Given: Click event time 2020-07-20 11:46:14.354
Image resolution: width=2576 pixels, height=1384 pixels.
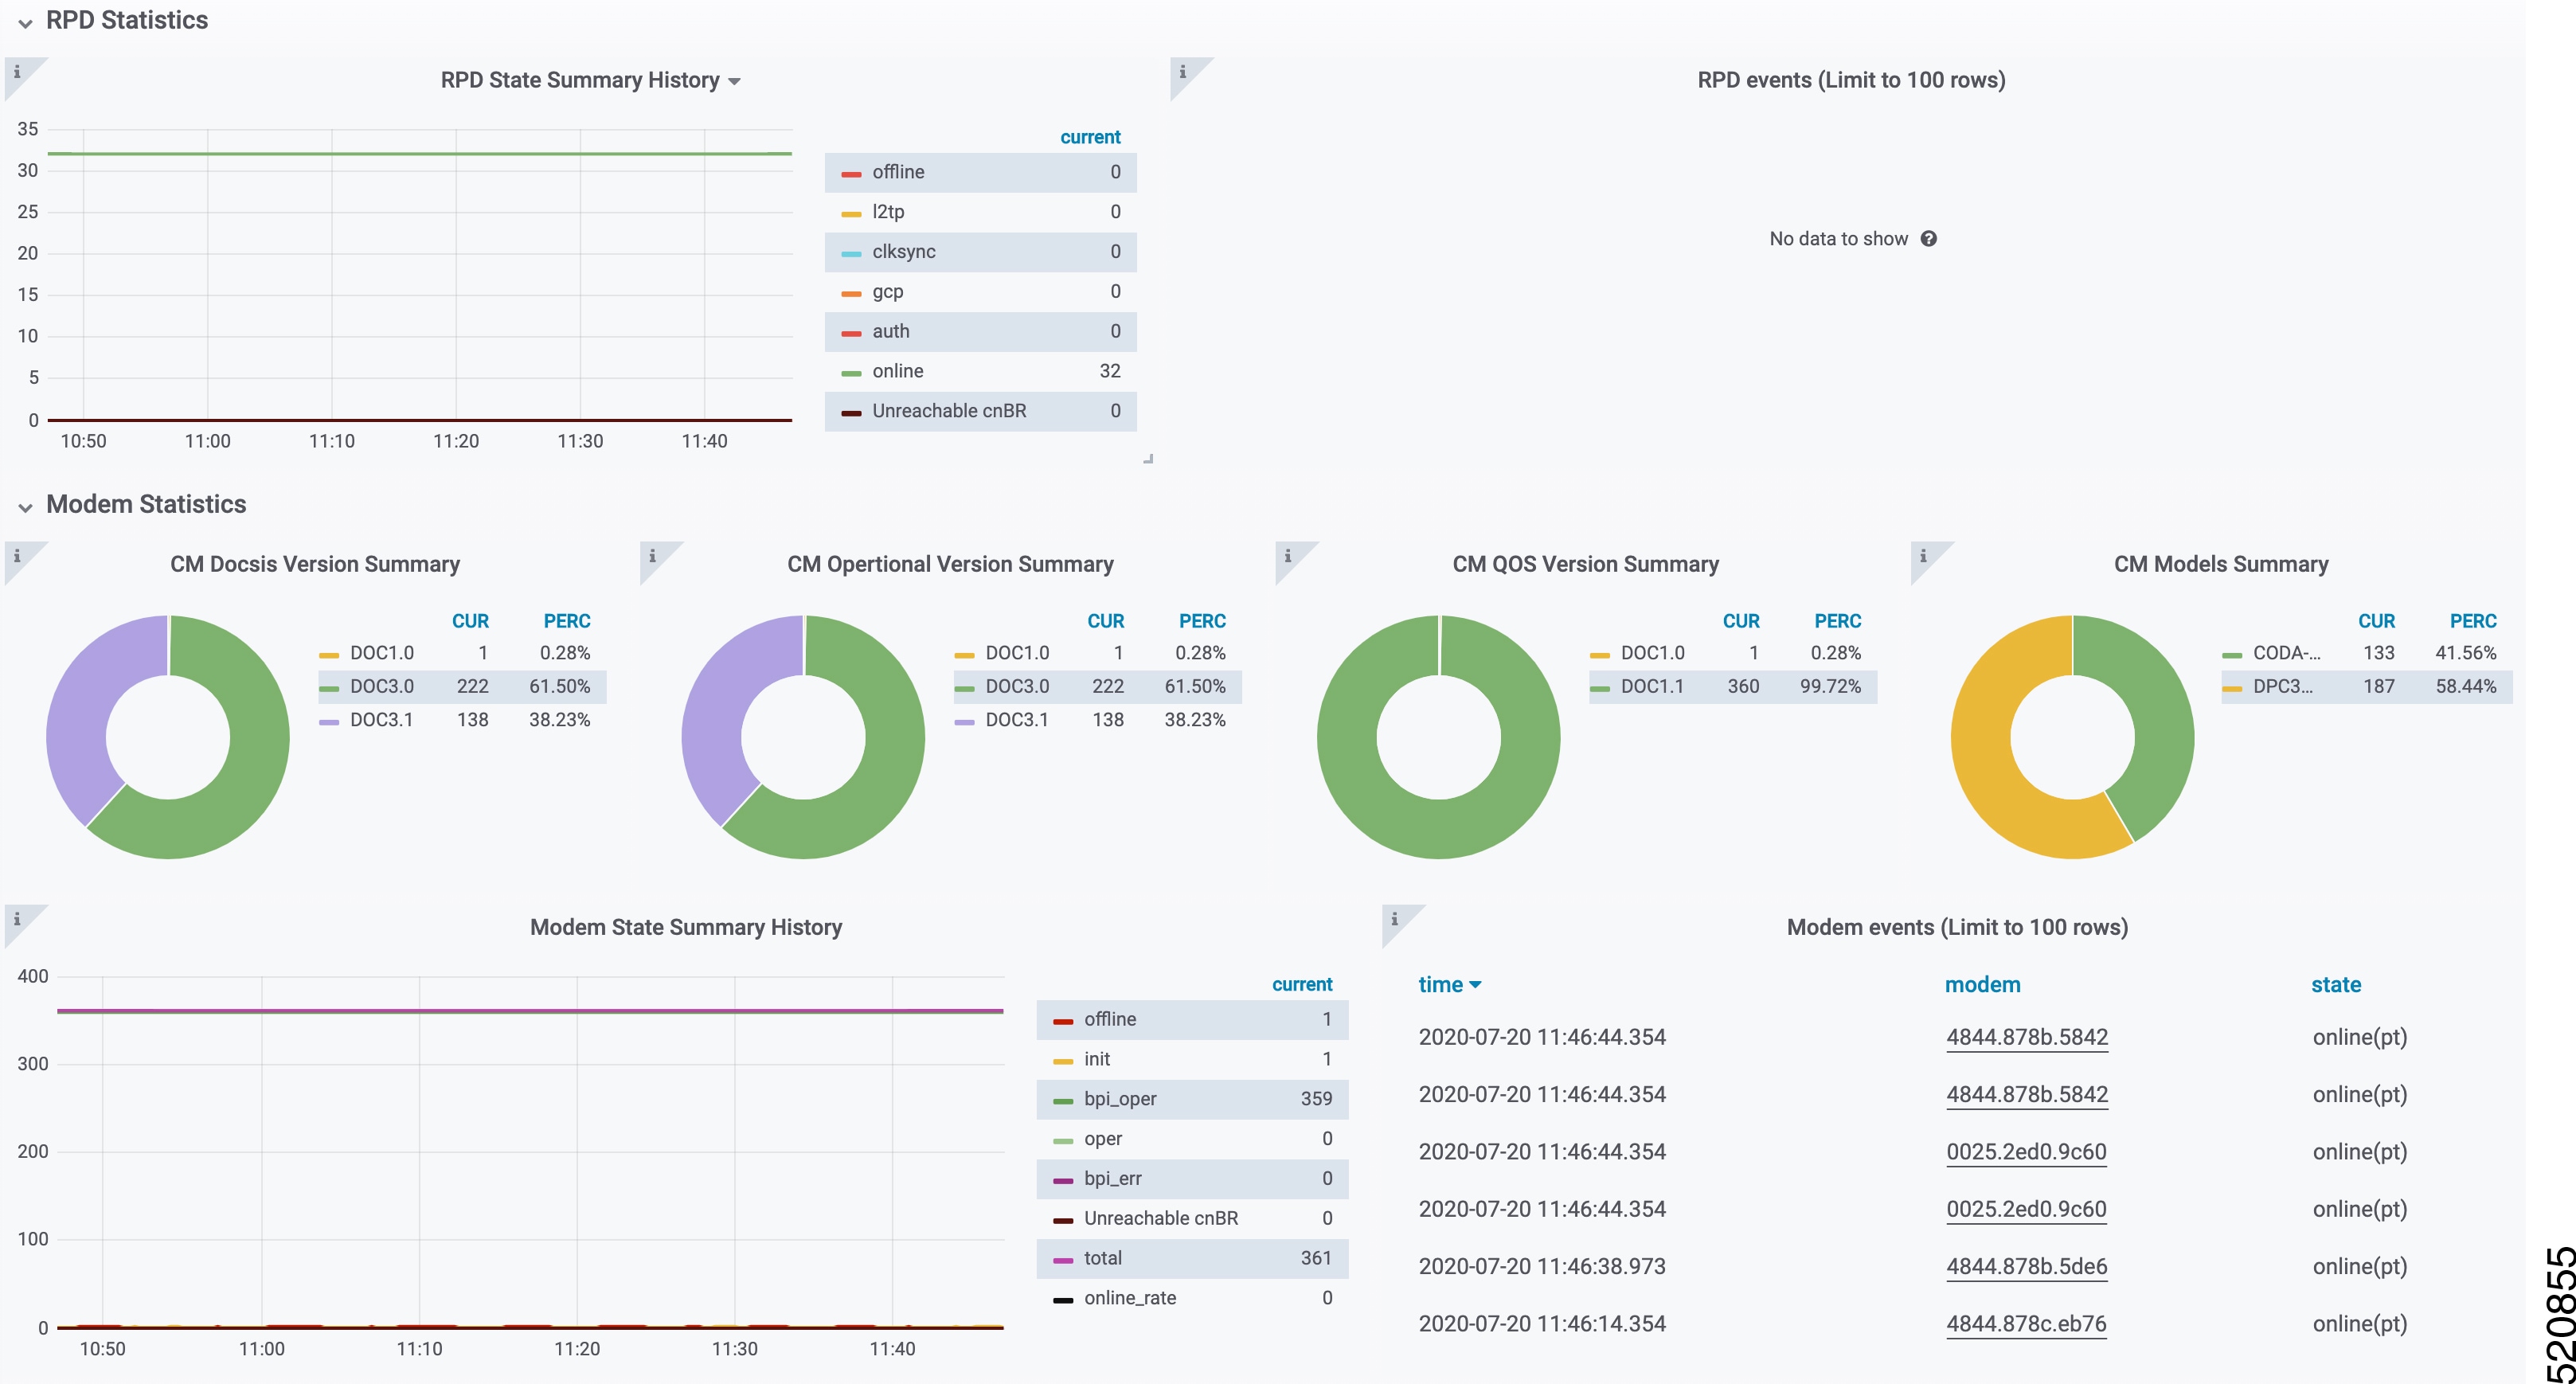Looking at the screenshot, I should (1542, 1324).
